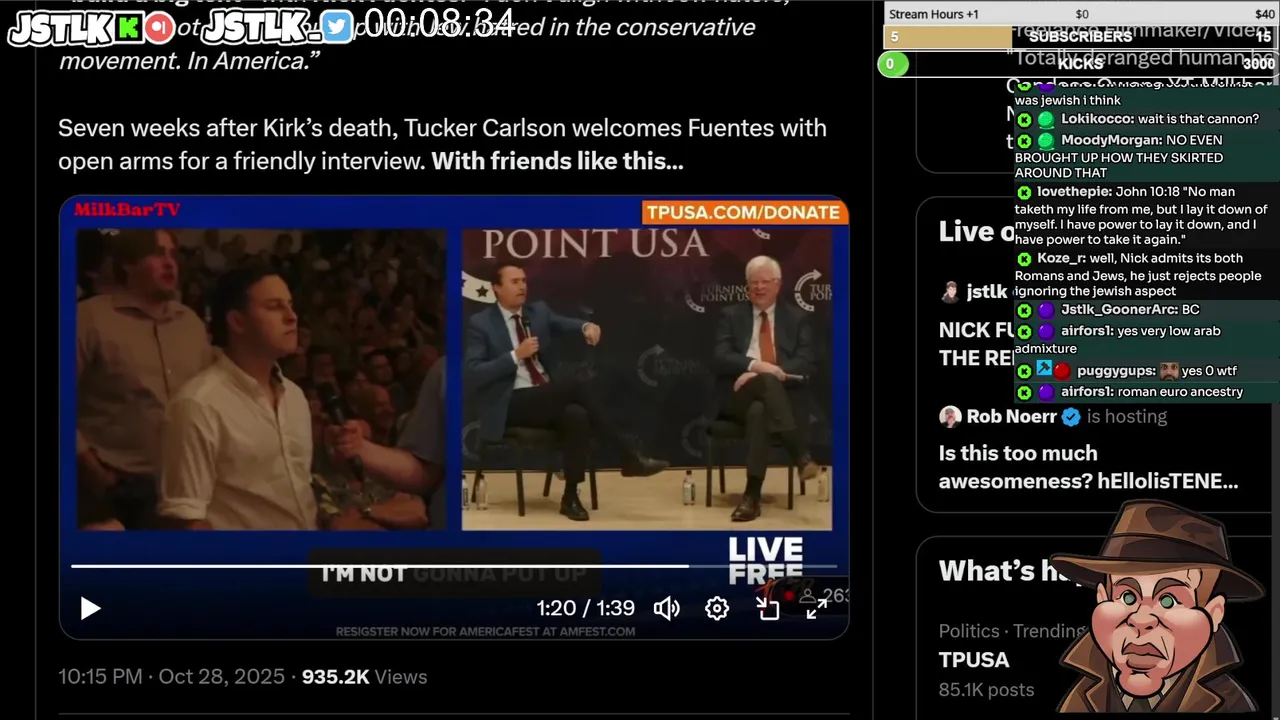Open Rob Noerr's profile avatar
1280x720 pixels.
950,416
